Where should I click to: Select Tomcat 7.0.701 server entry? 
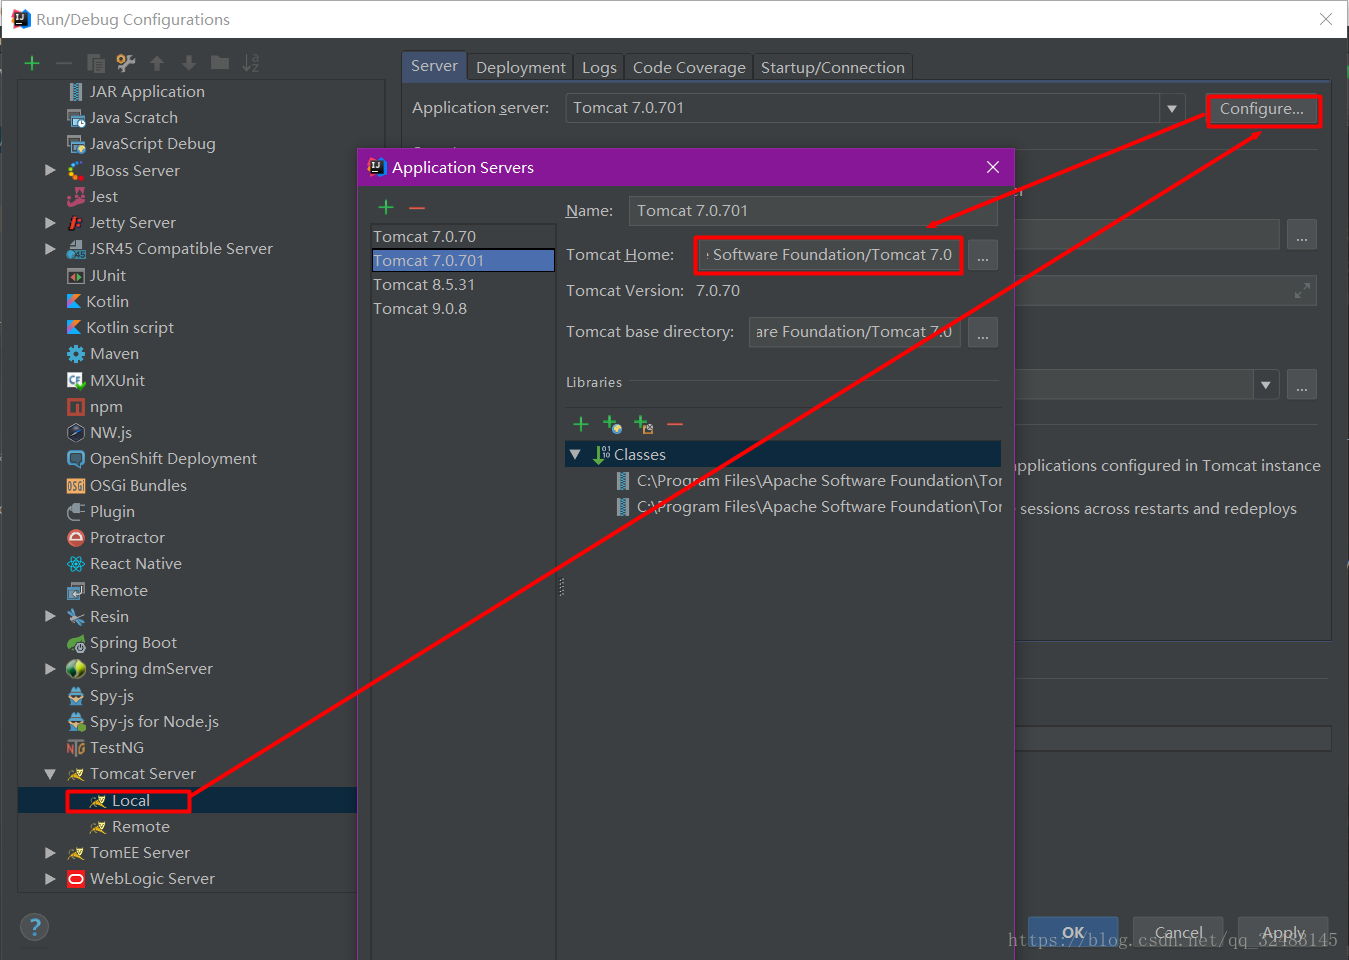[x=463, y=261]
